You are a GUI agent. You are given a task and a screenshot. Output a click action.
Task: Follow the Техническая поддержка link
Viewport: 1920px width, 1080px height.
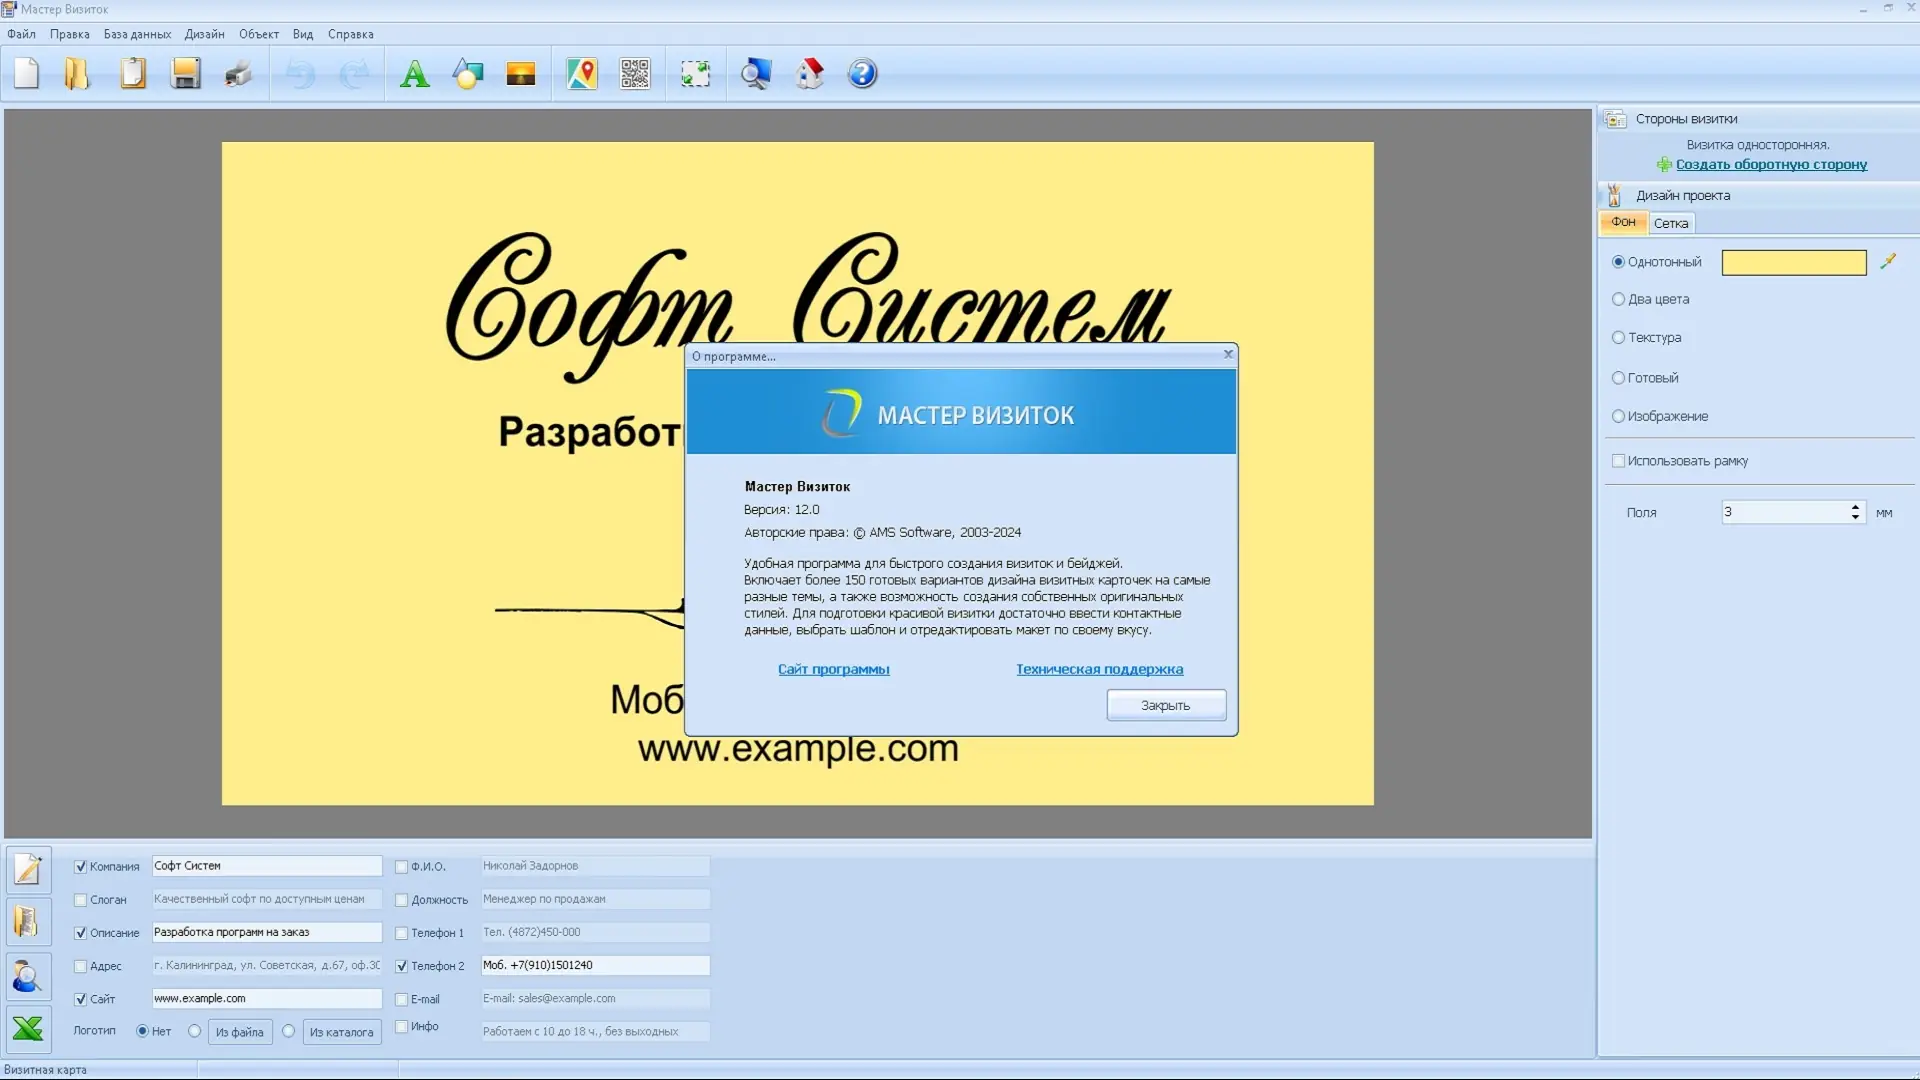click(x=1099, y=669)
